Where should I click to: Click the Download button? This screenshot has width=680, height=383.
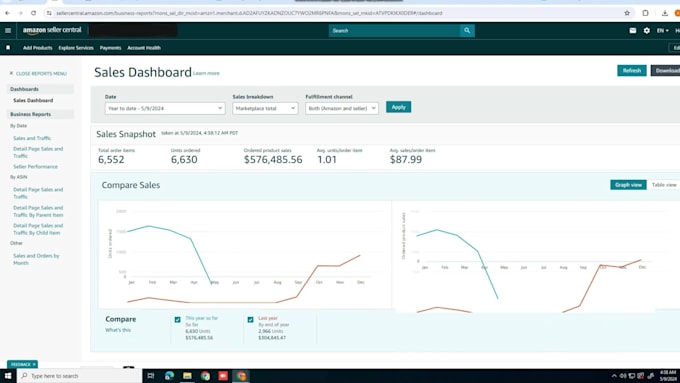tap(666, 70)
